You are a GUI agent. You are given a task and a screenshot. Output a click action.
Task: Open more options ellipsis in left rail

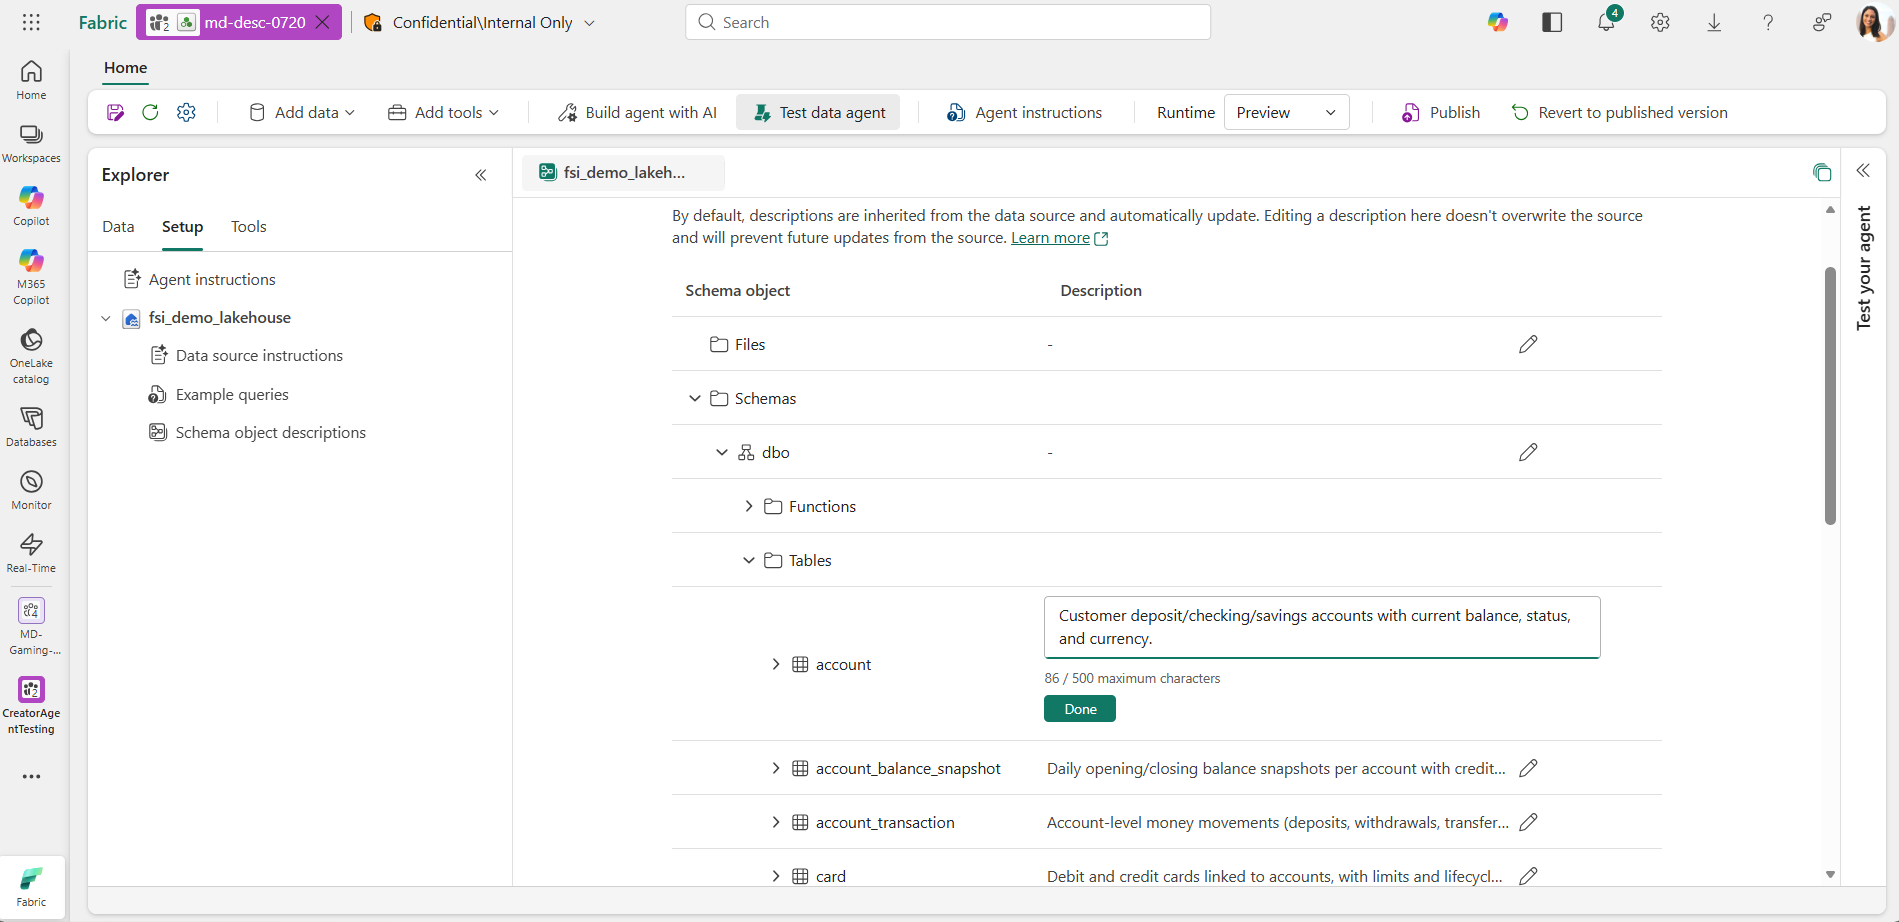[x=31, y=776]
